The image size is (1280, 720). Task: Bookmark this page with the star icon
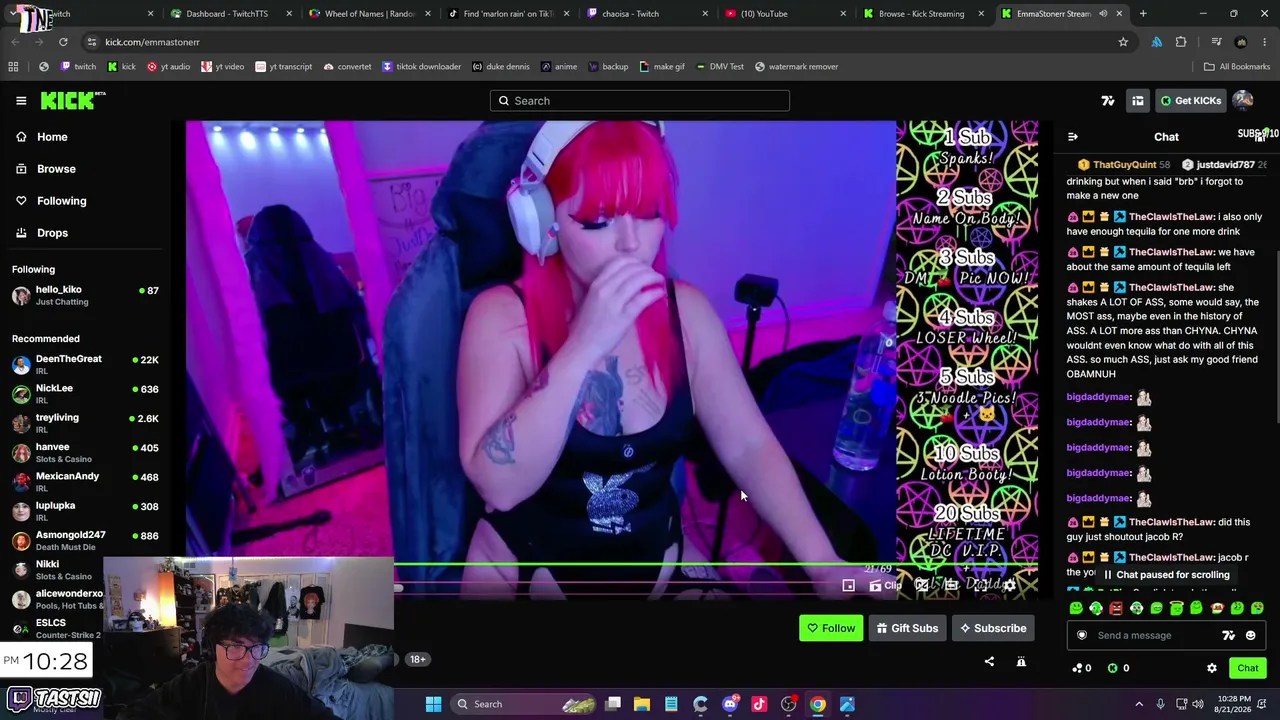[x=1123, y=42]
